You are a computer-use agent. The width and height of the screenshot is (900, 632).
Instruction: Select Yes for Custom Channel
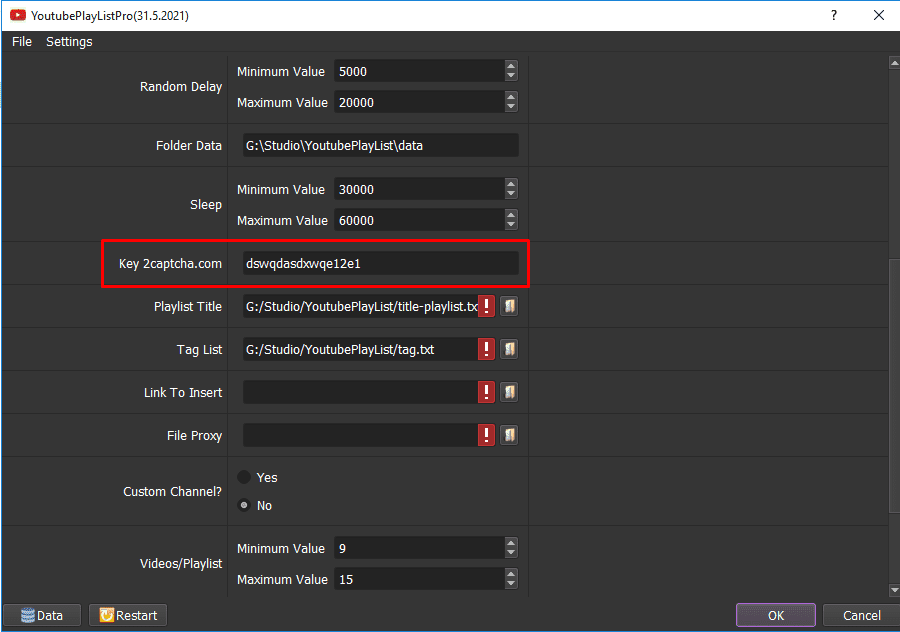pyautogui.click(x=244, y=477)
